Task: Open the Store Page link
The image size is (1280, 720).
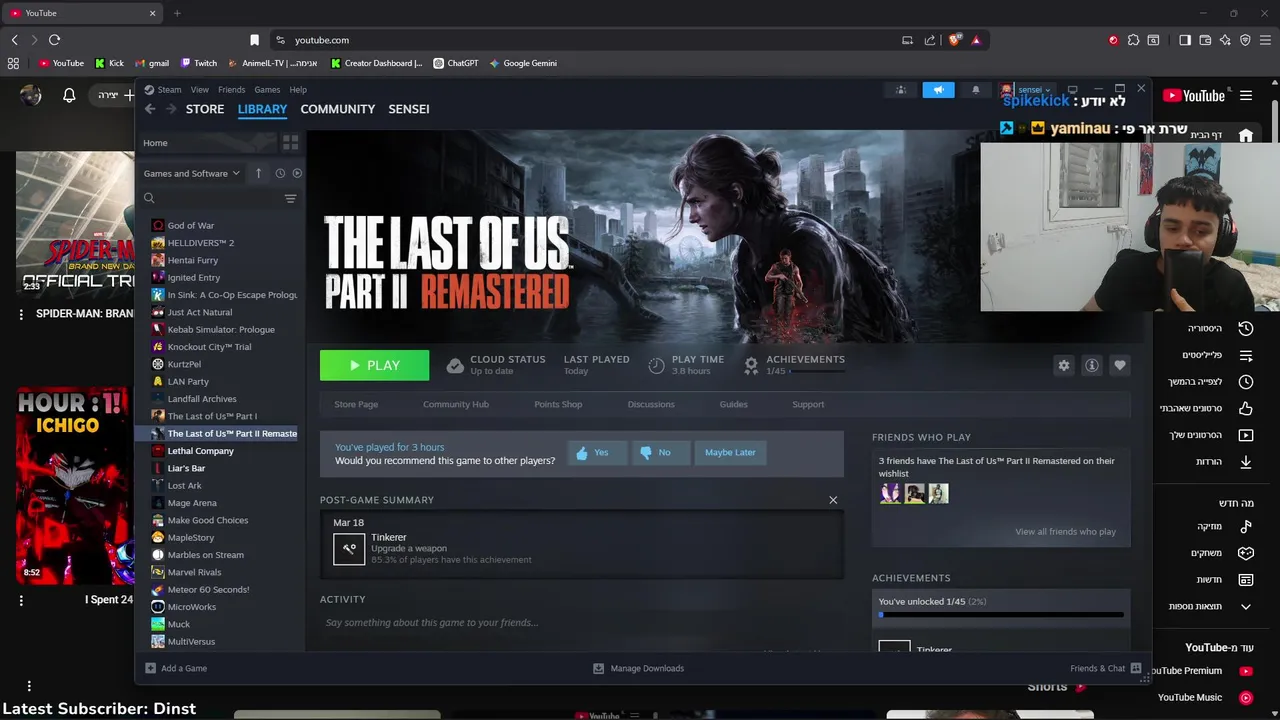Action: click(x=356, y=404)
